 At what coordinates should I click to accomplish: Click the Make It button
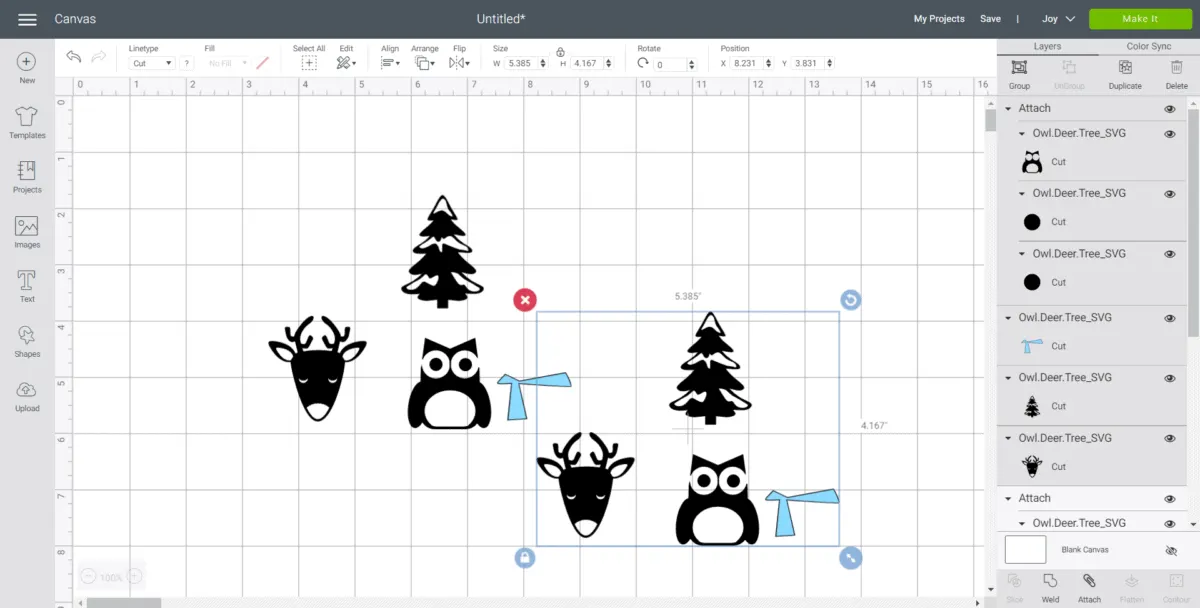[1140, 19]
